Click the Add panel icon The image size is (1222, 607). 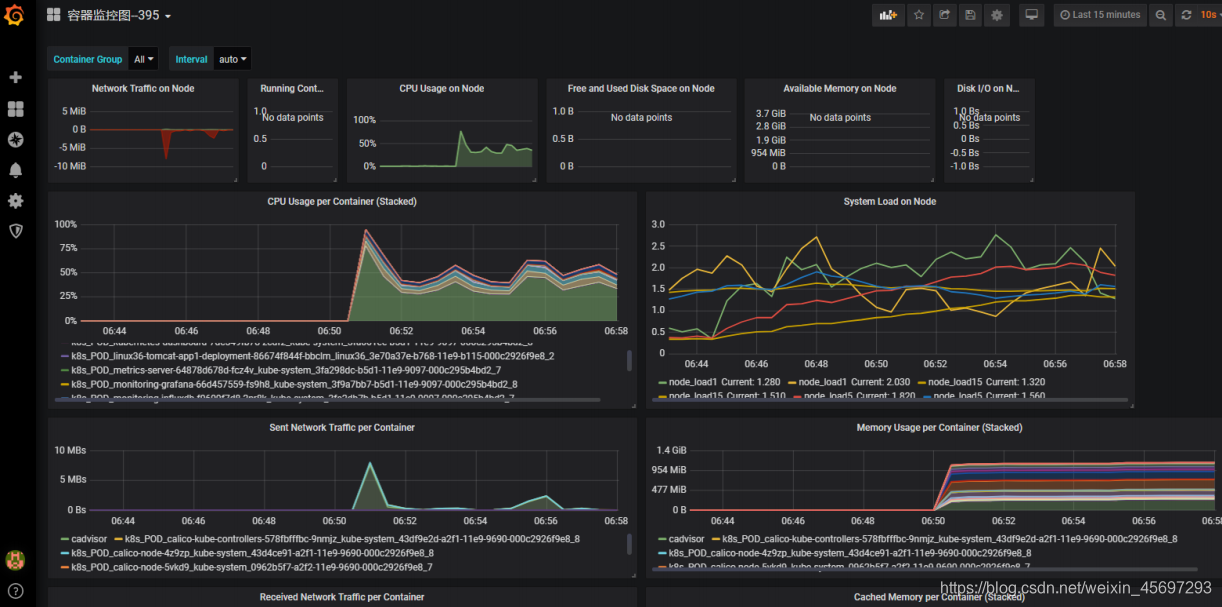(x=888, y=15)
